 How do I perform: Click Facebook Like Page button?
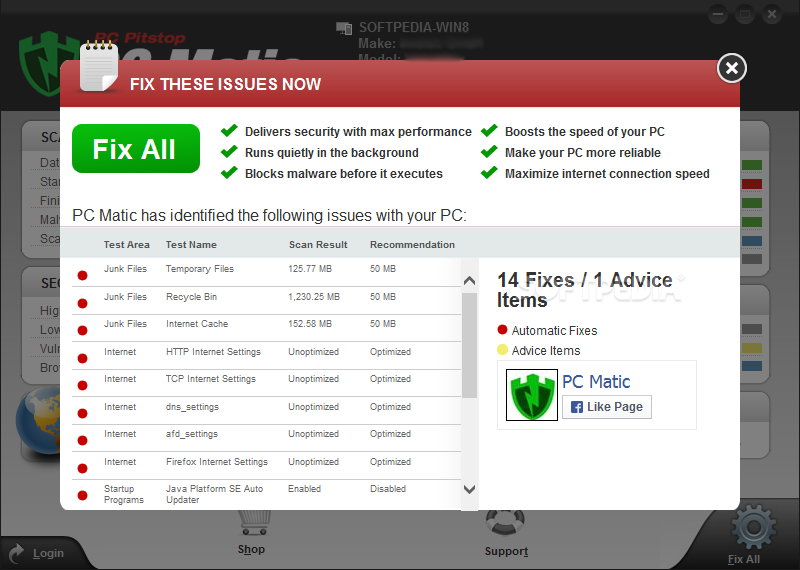pyautogui.click(x=607, y=407)
